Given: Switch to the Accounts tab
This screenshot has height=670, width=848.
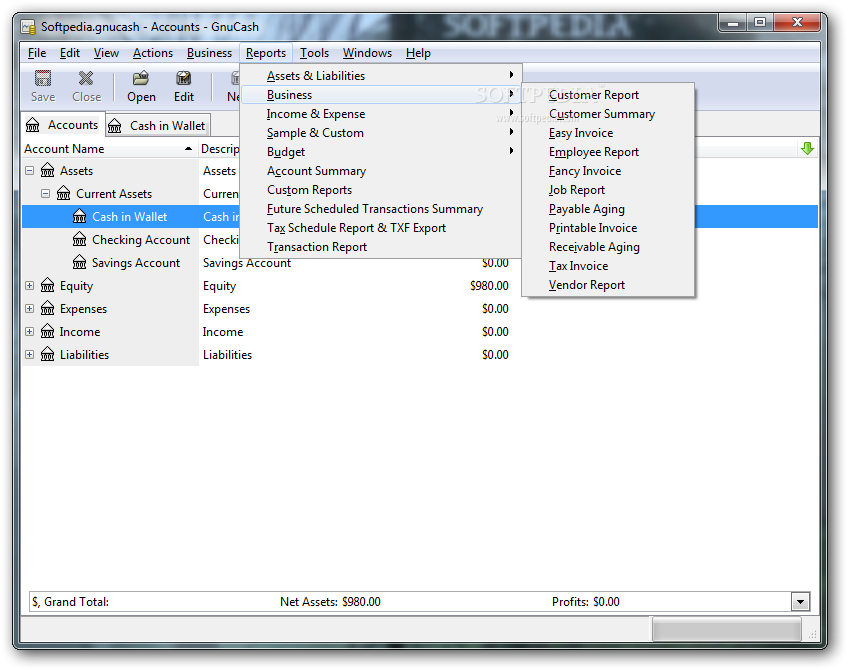Looking at the screenshot, I should (63, 125).
